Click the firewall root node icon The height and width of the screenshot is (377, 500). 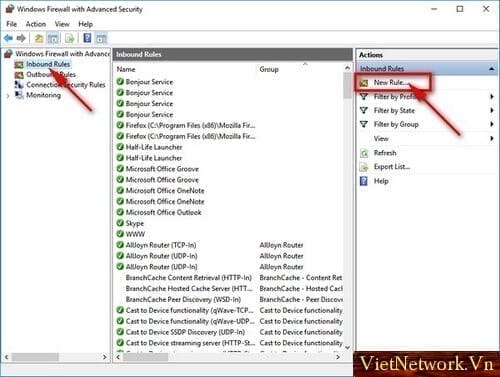pos(8,54)
